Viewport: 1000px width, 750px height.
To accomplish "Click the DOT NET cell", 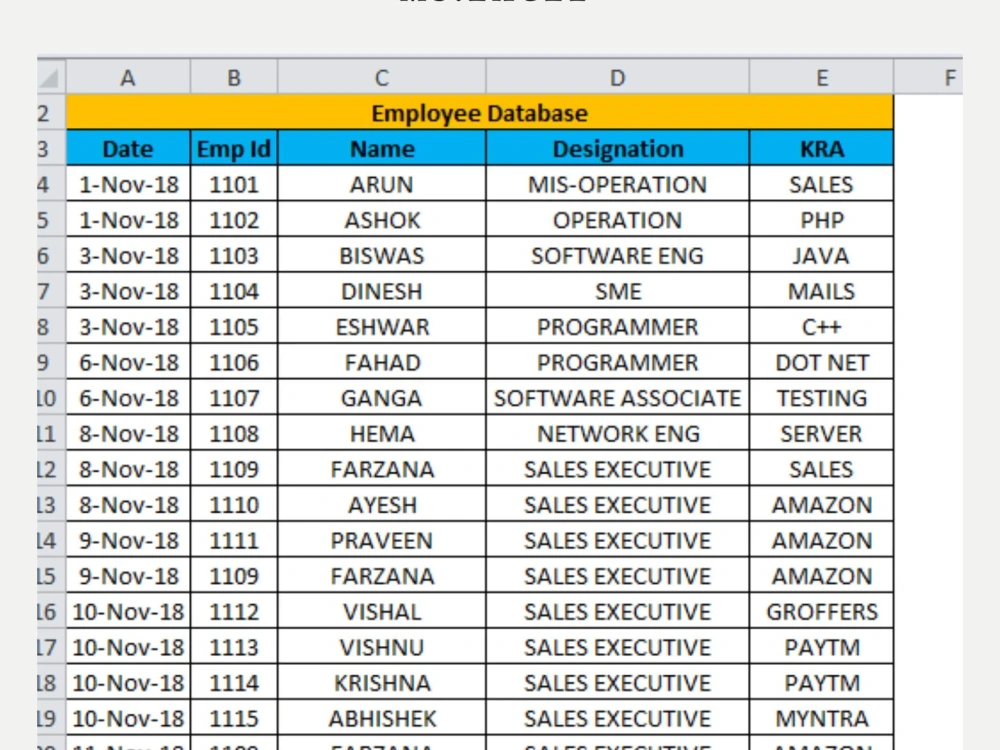I will pyautogui.click(x=822, y=362).
